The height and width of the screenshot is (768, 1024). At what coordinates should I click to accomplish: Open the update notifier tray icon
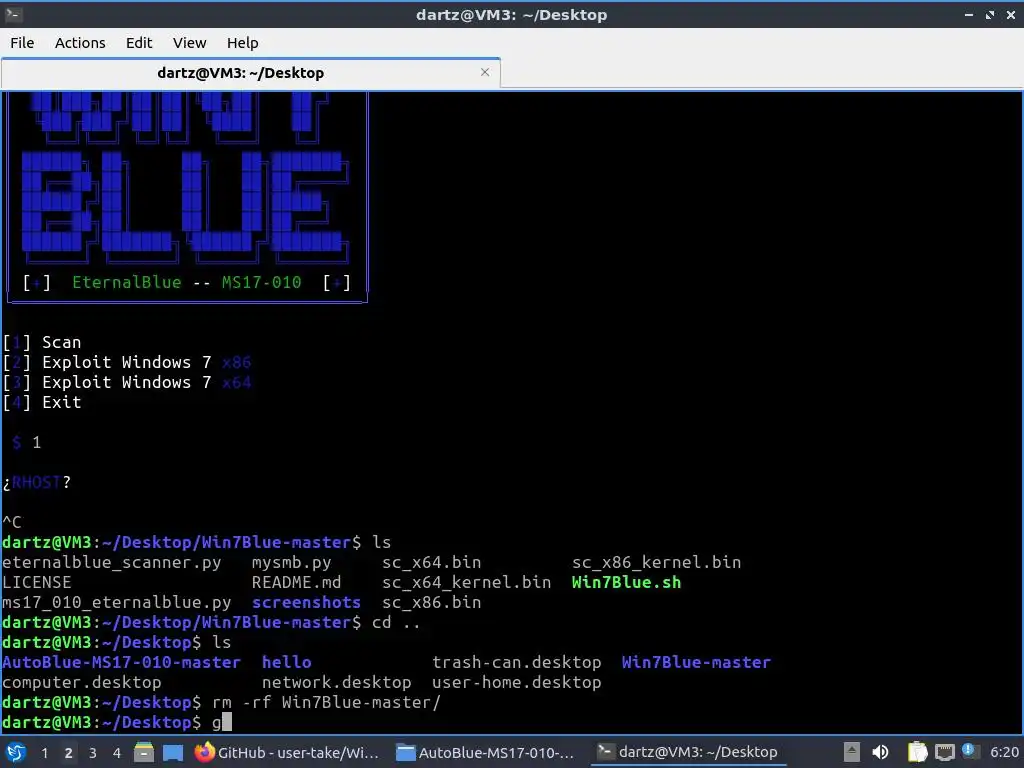968,751
